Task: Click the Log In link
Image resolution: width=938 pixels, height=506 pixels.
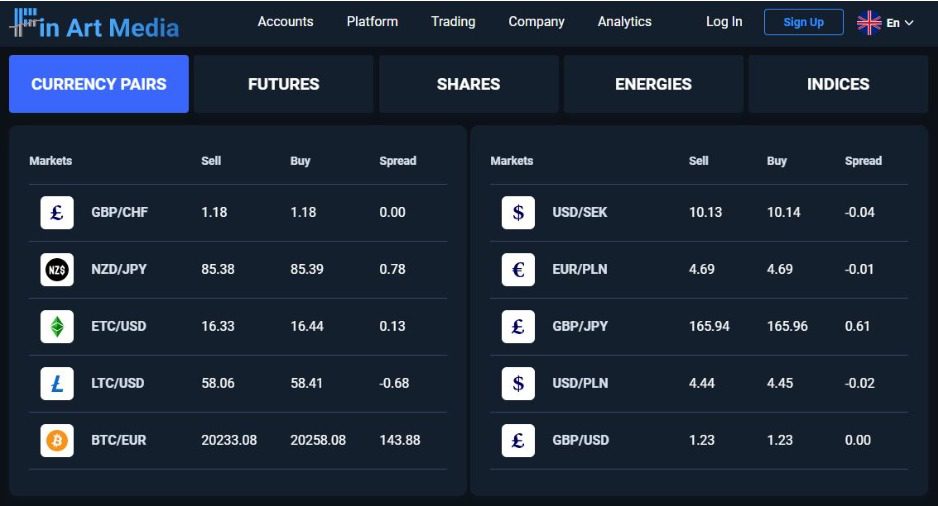Action: point(724,21)
